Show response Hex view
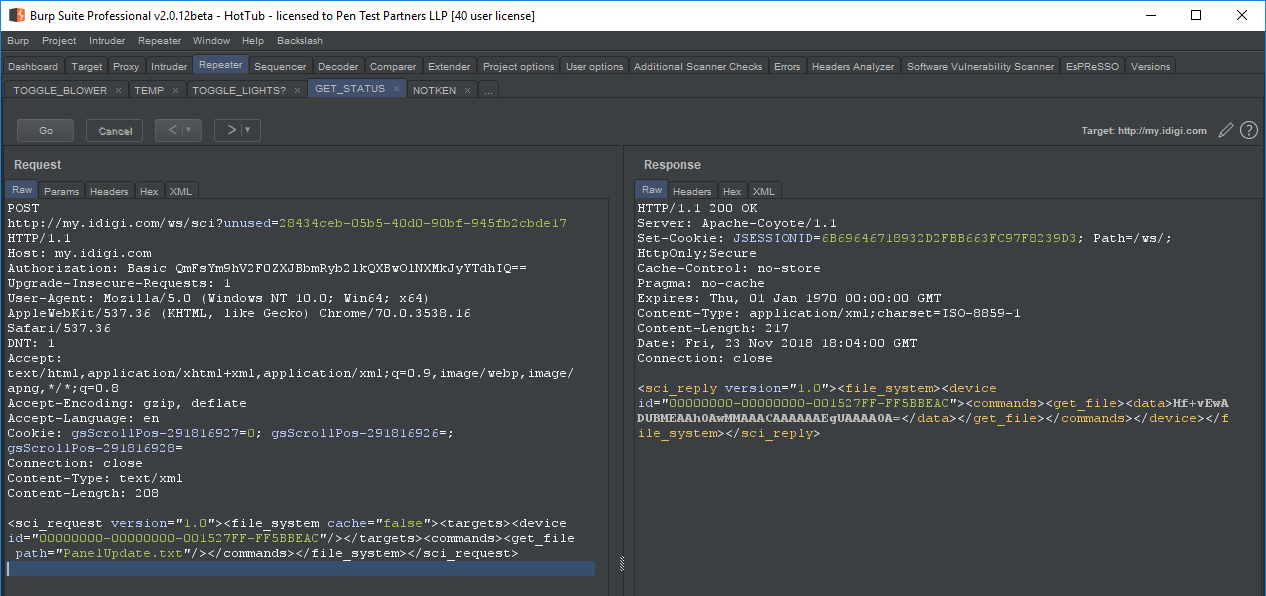Image resolution: width=1266 pixels, height=596 pixels. click(x=732, y=191)
